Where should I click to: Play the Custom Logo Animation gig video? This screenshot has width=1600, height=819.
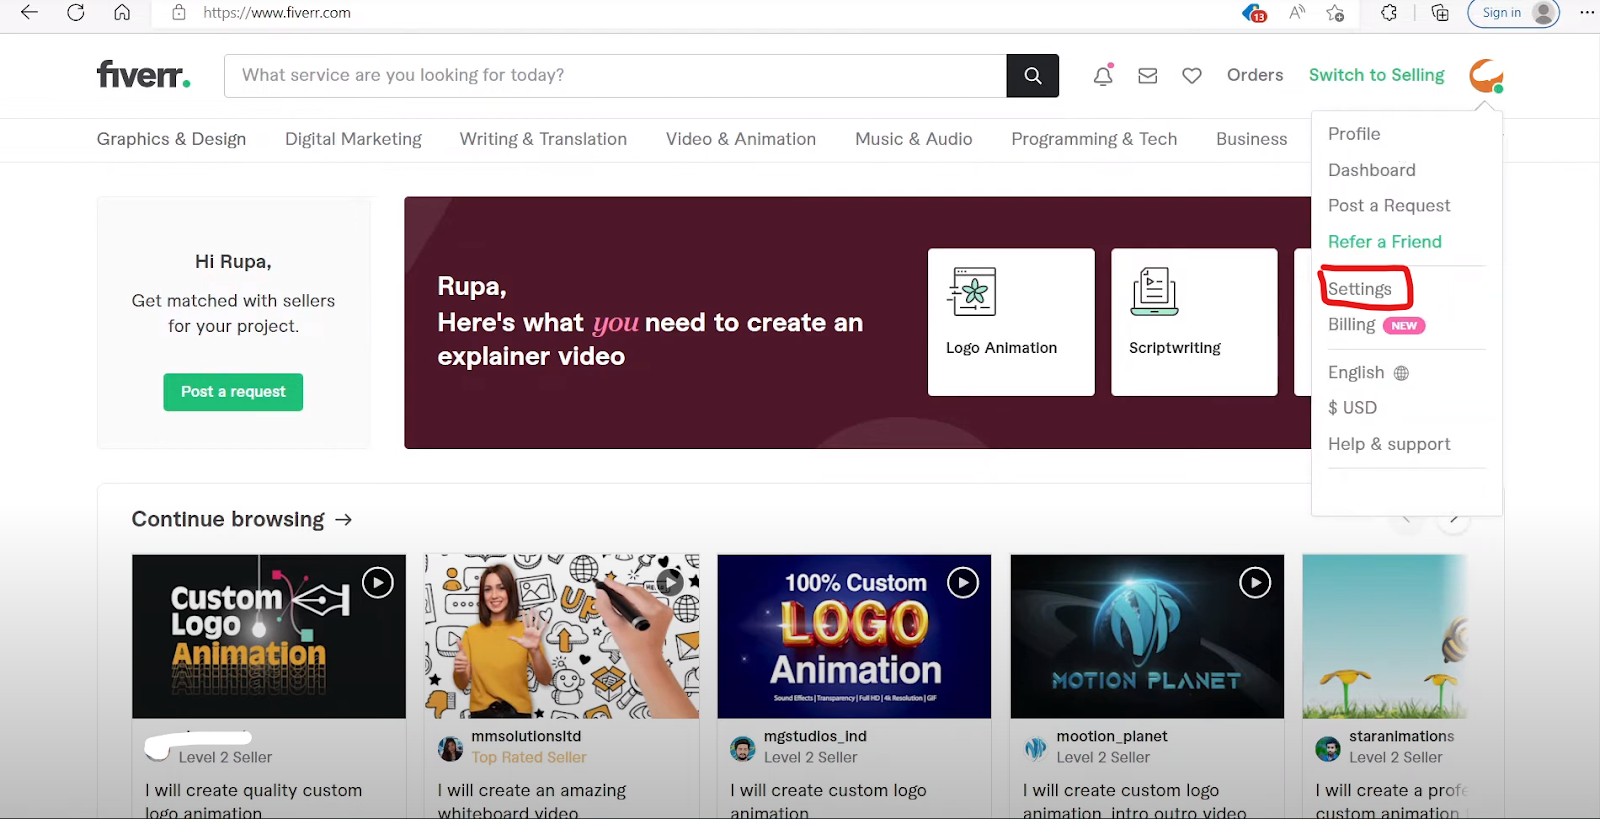377,583
